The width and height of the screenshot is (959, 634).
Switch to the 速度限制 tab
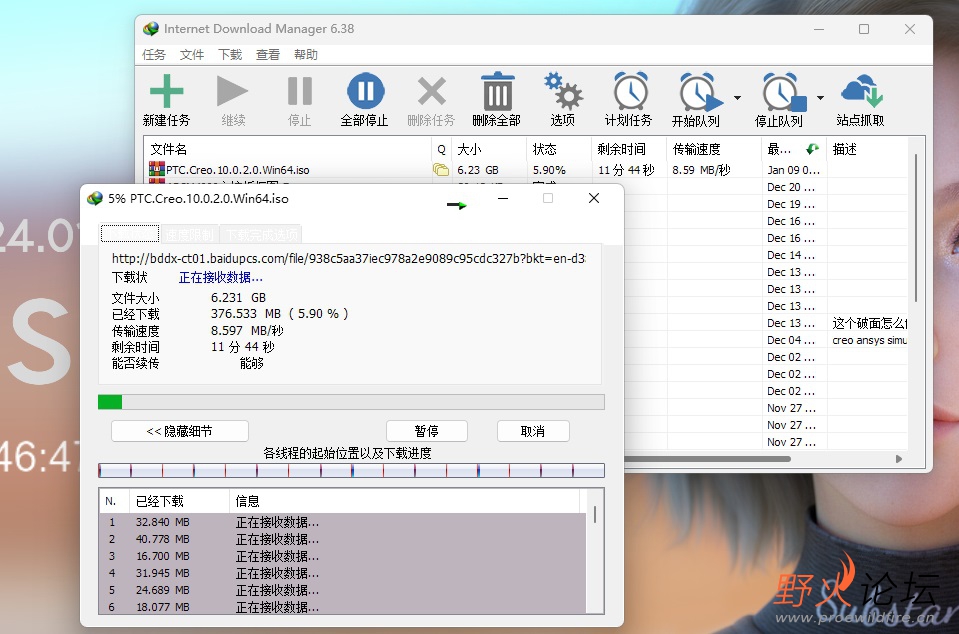190,234
